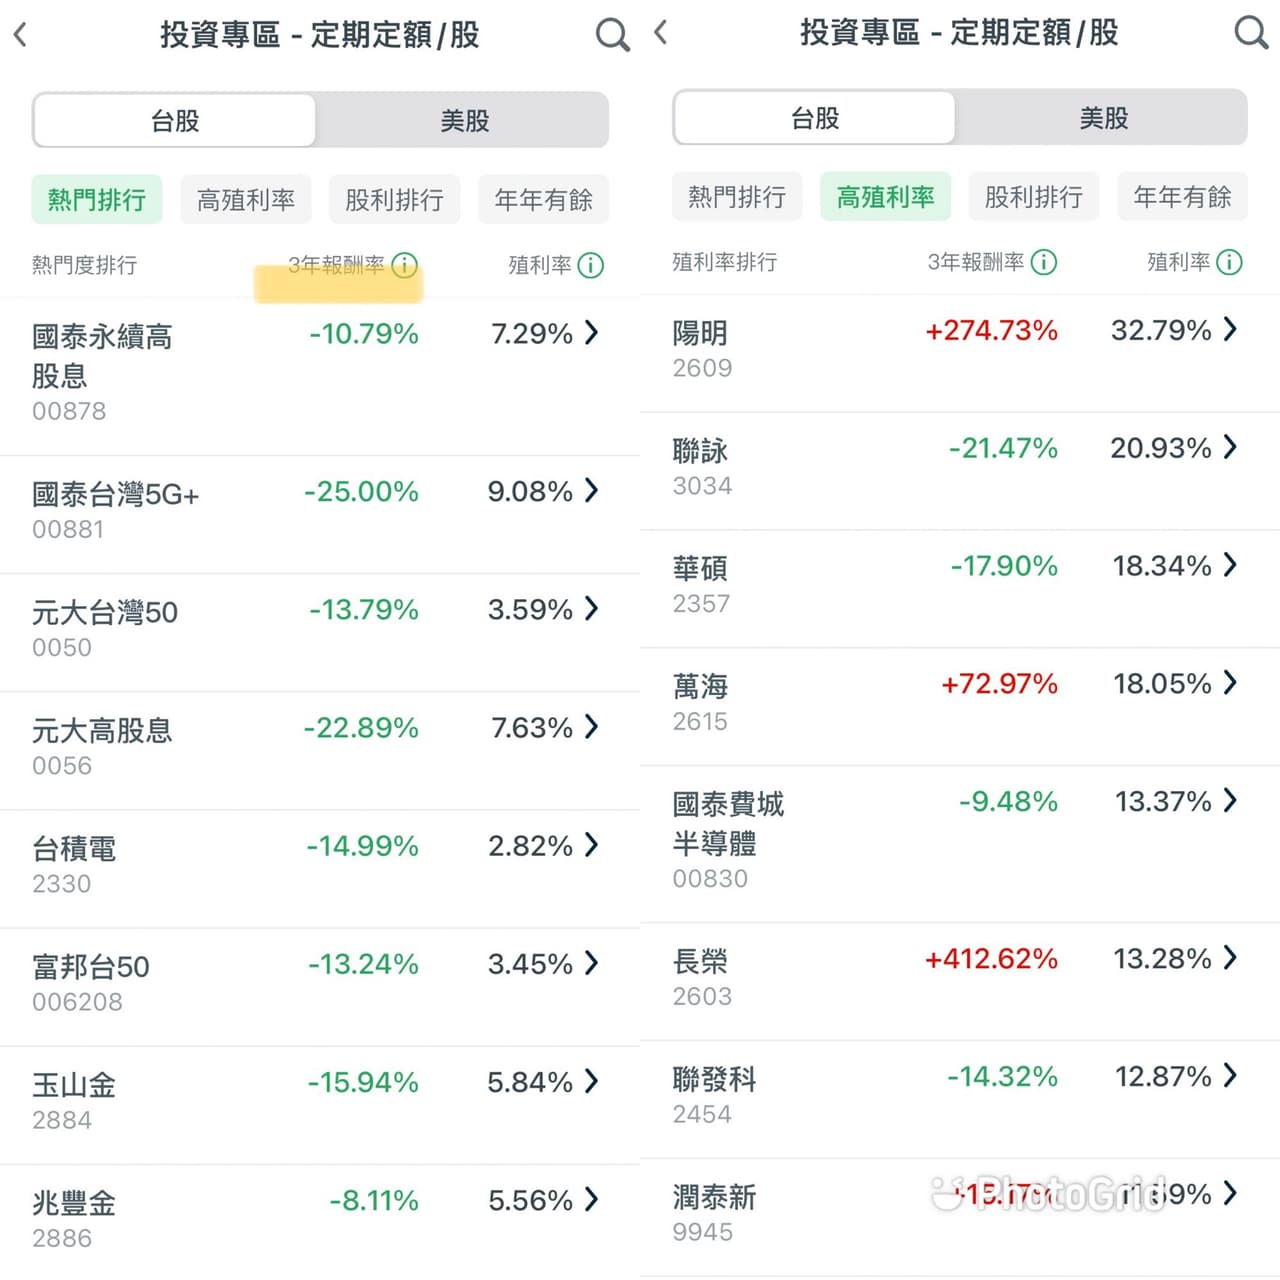The width and height of the screenshot is (1280, 1280).
Task: Select the 元大台灣50 stock name
Action: coord(105,612)
